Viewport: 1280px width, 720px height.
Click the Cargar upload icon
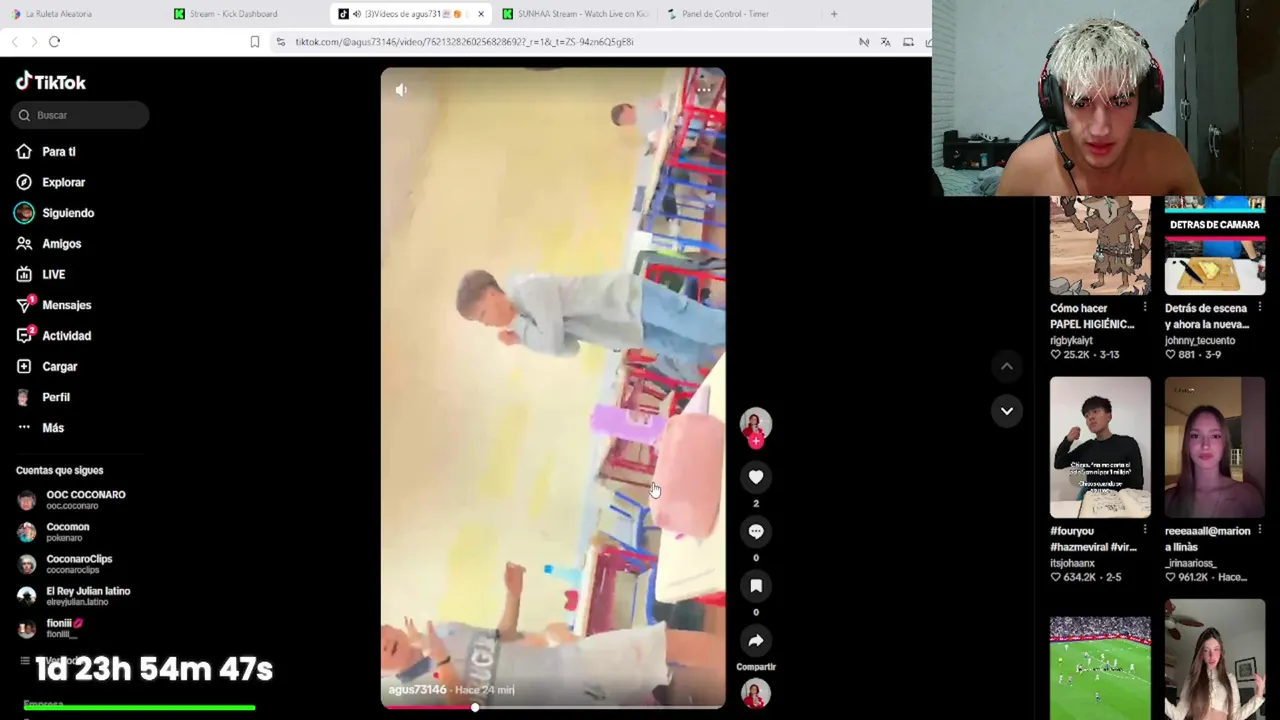[24, 367]
